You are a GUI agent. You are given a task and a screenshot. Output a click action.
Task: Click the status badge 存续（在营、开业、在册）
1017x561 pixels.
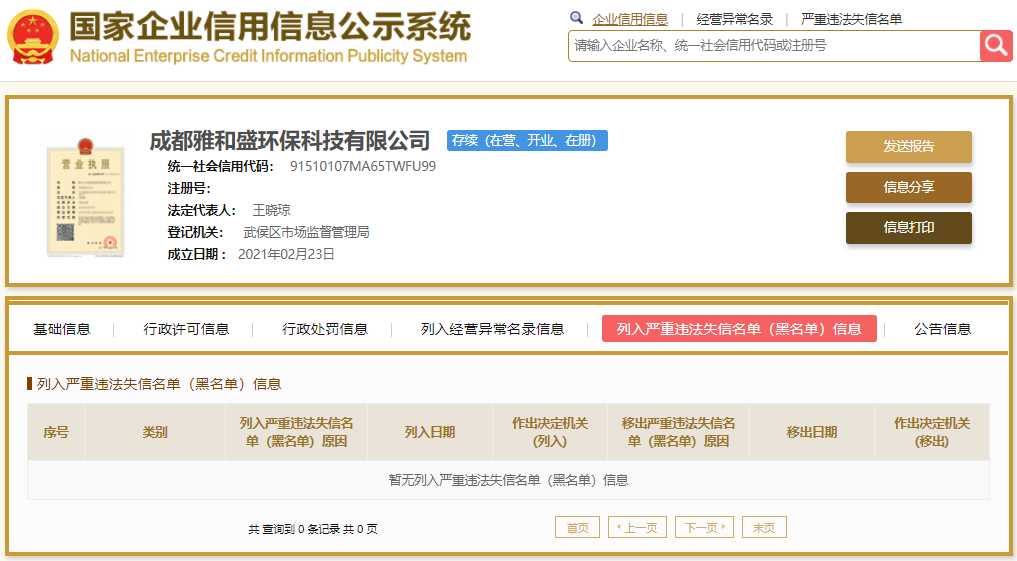(x=527, y=140)
